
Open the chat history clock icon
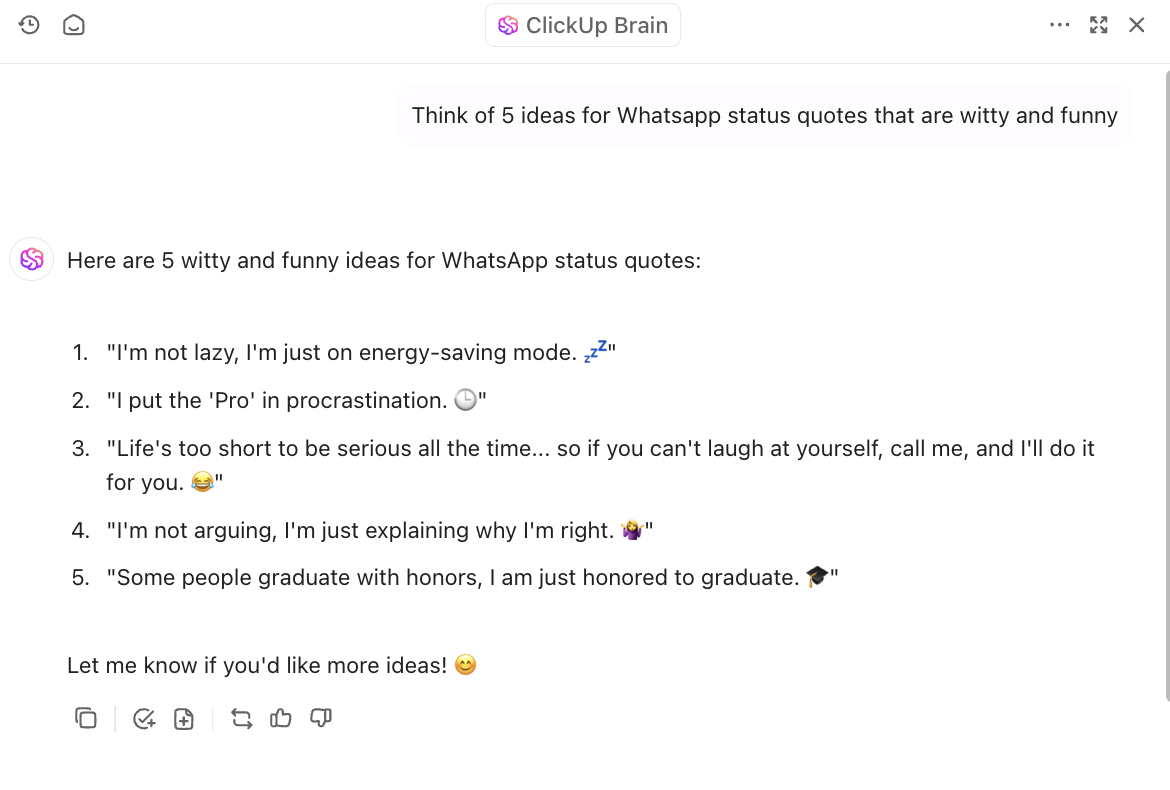pyautogui.click(x=29, y=25)
